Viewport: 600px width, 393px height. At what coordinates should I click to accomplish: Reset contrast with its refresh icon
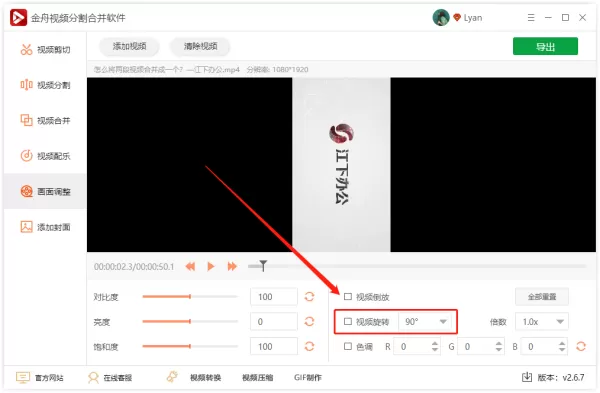[309, 297]
